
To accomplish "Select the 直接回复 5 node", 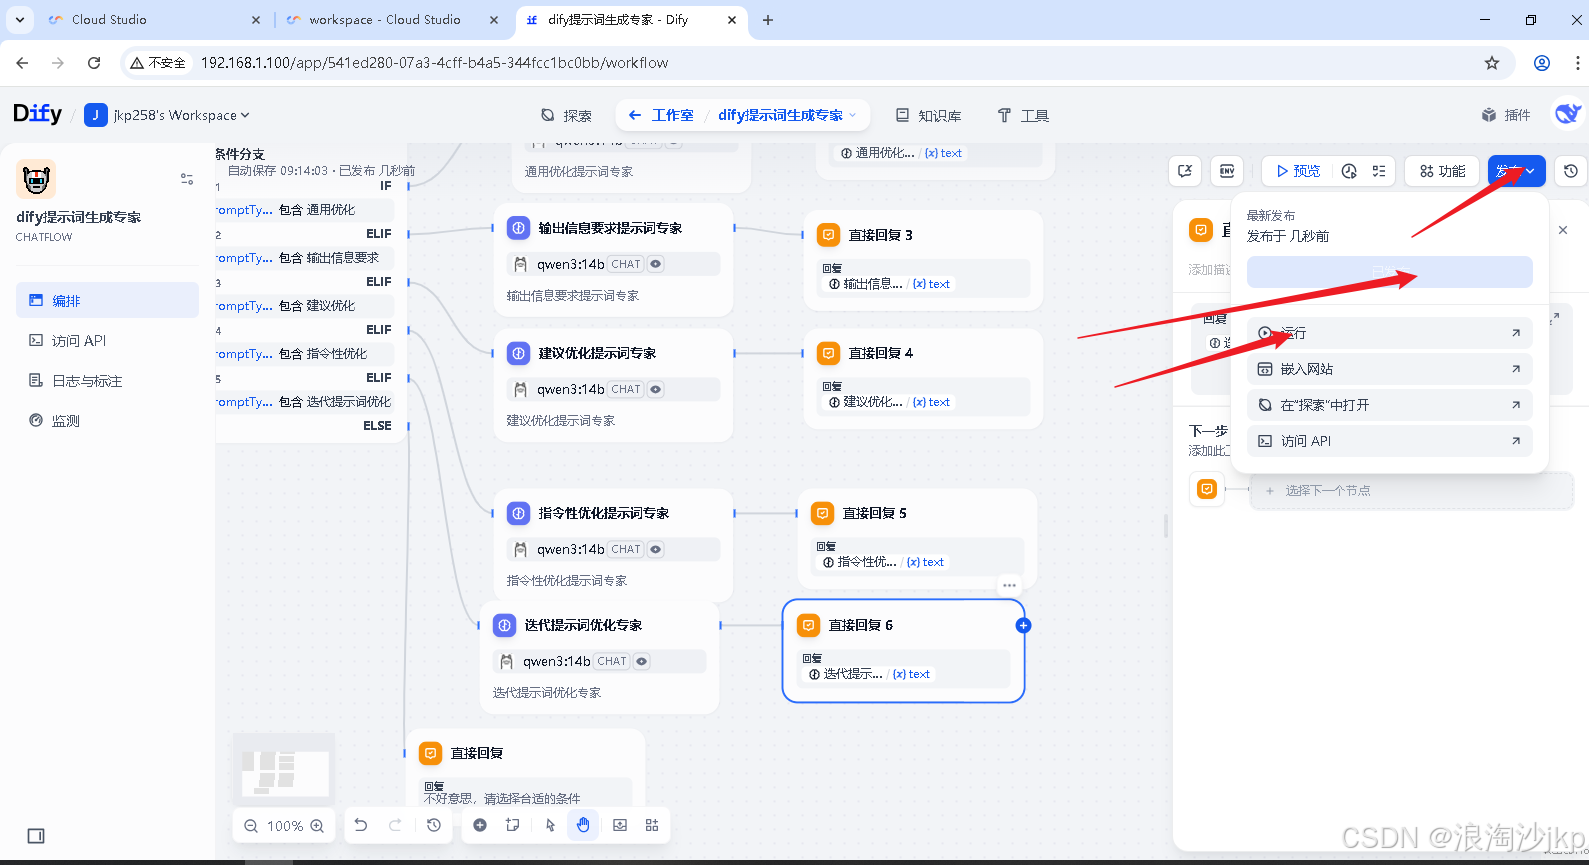I will 917,538.
